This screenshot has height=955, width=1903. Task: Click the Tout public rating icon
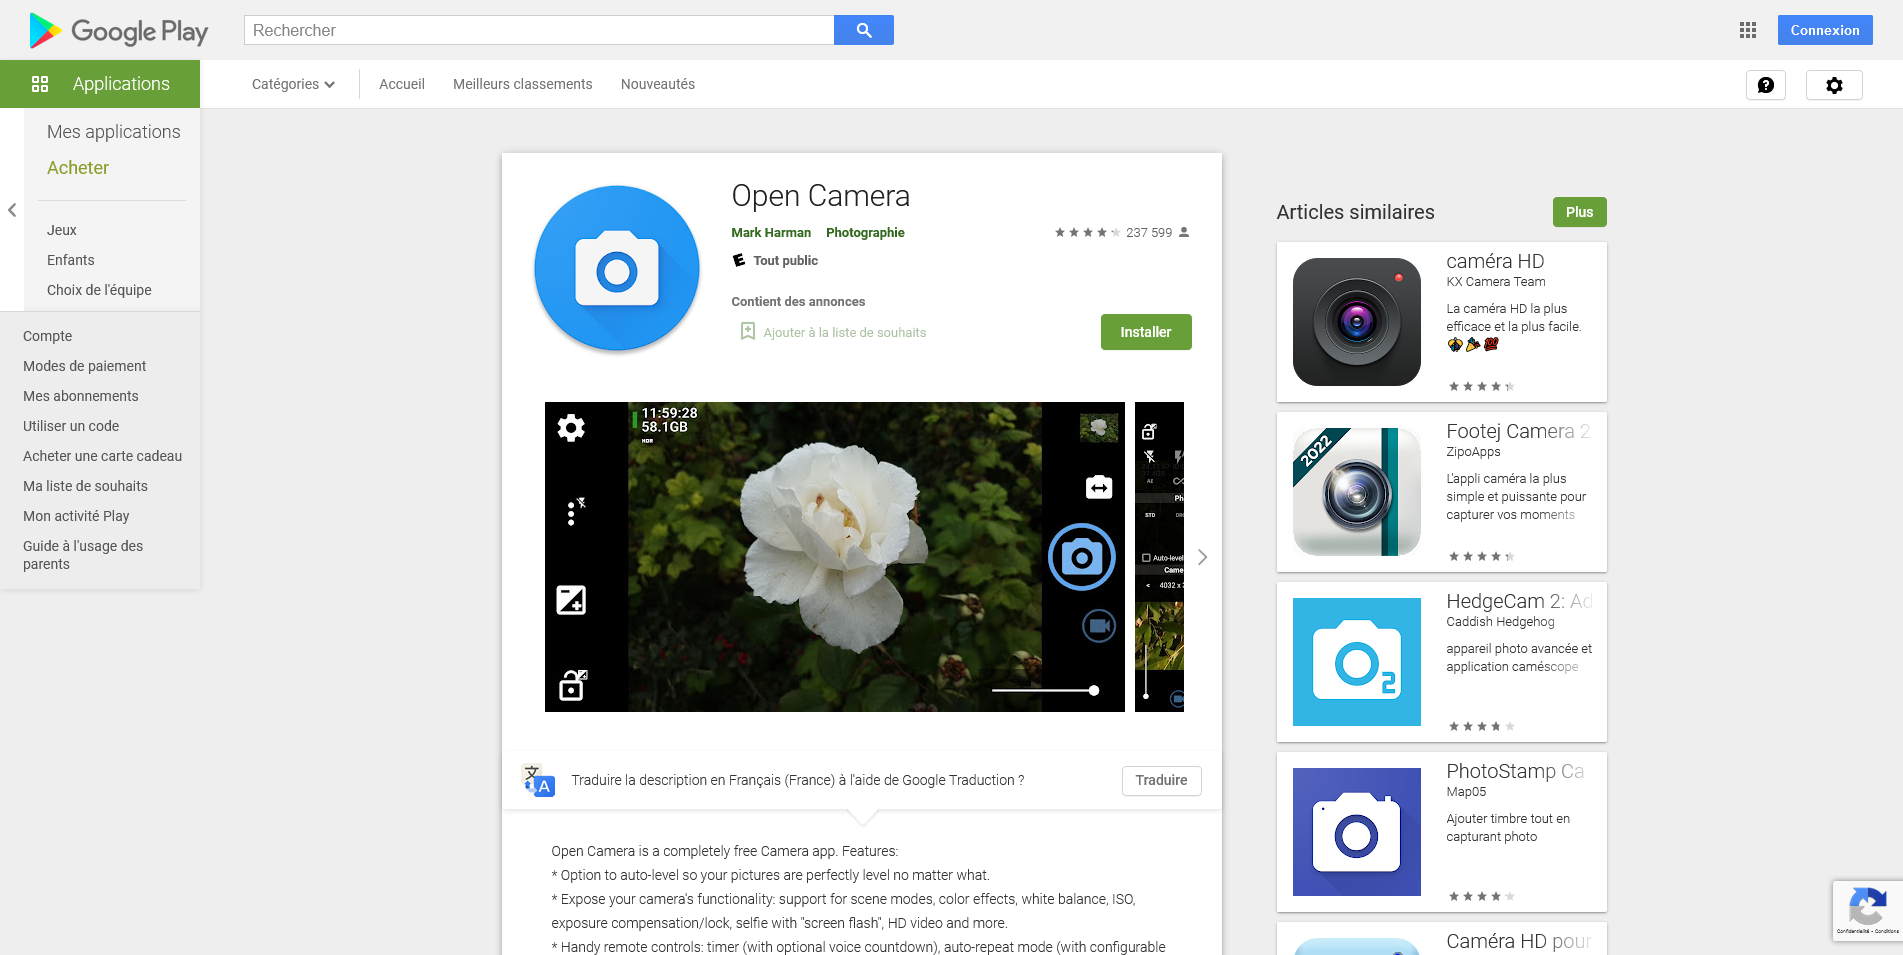[x=739, y=260]
